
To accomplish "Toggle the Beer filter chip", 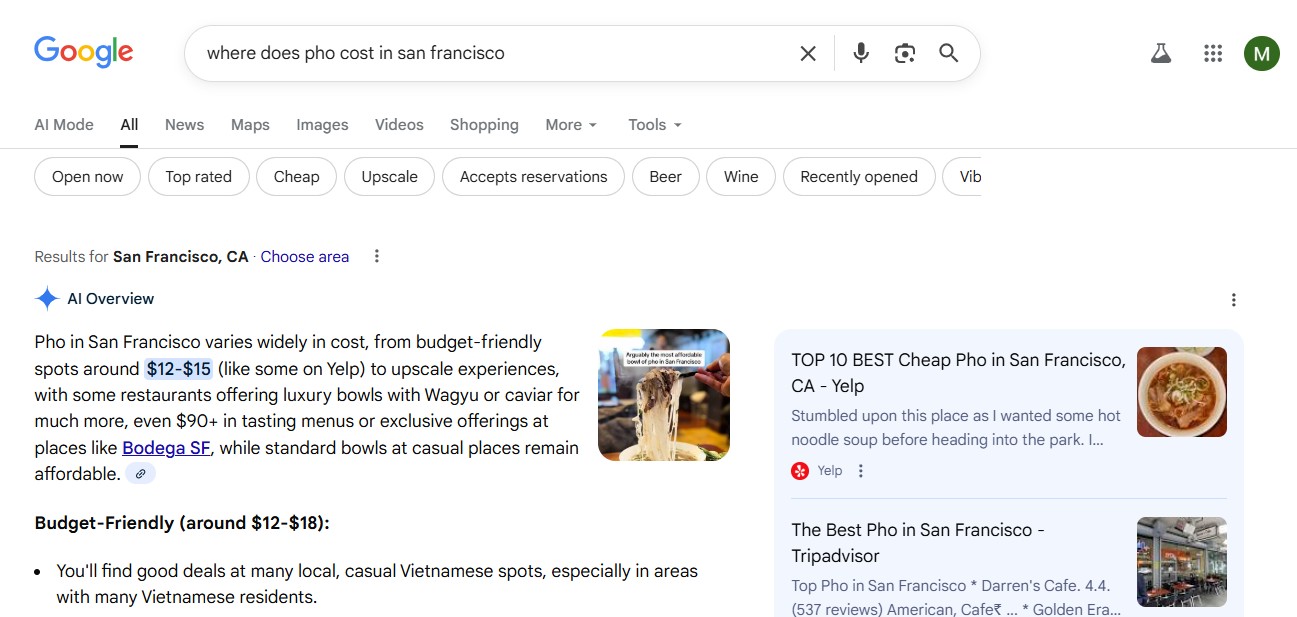I will (665, 177).
